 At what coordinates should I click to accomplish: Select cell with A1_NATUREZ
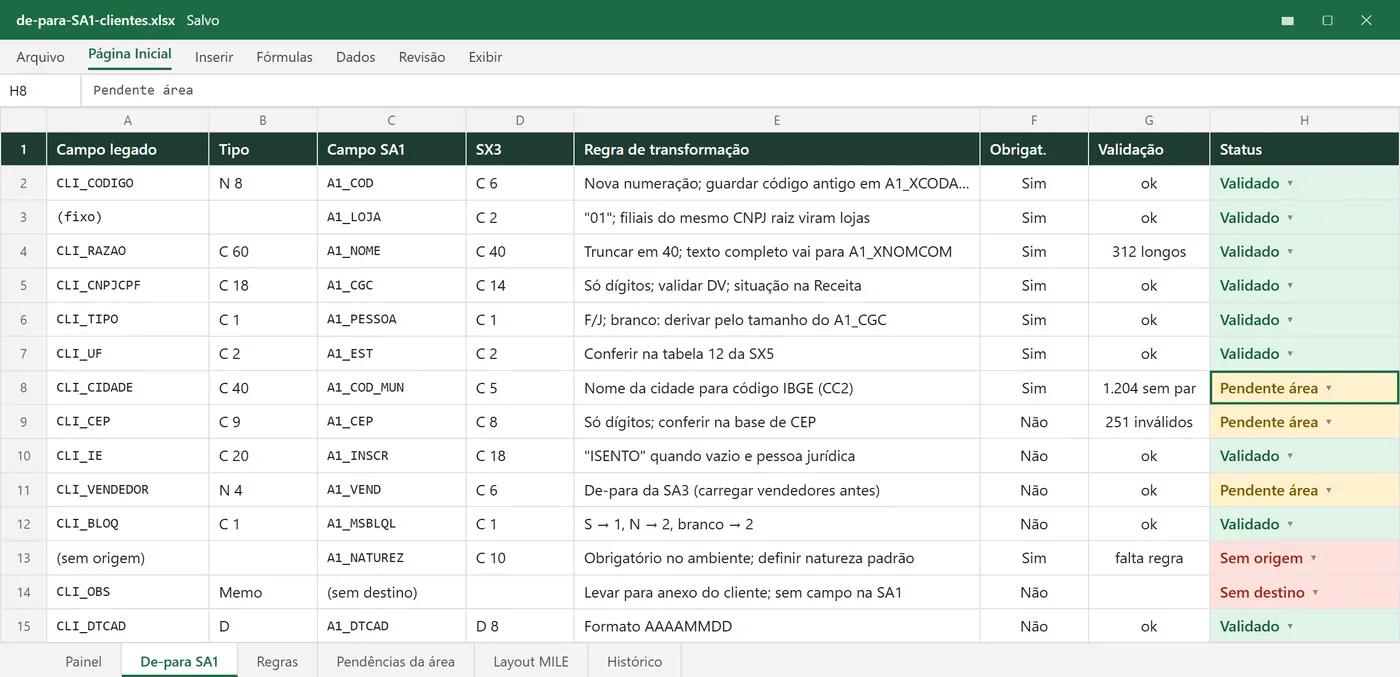[391, 558]
